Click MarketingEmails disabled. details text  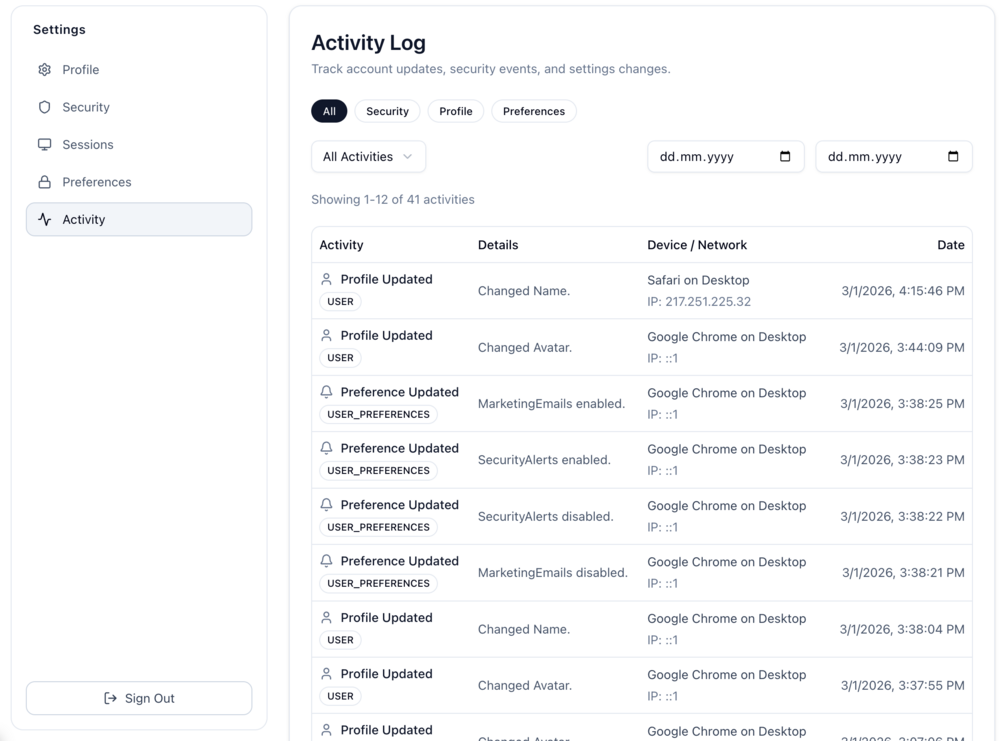coord(552,573)
